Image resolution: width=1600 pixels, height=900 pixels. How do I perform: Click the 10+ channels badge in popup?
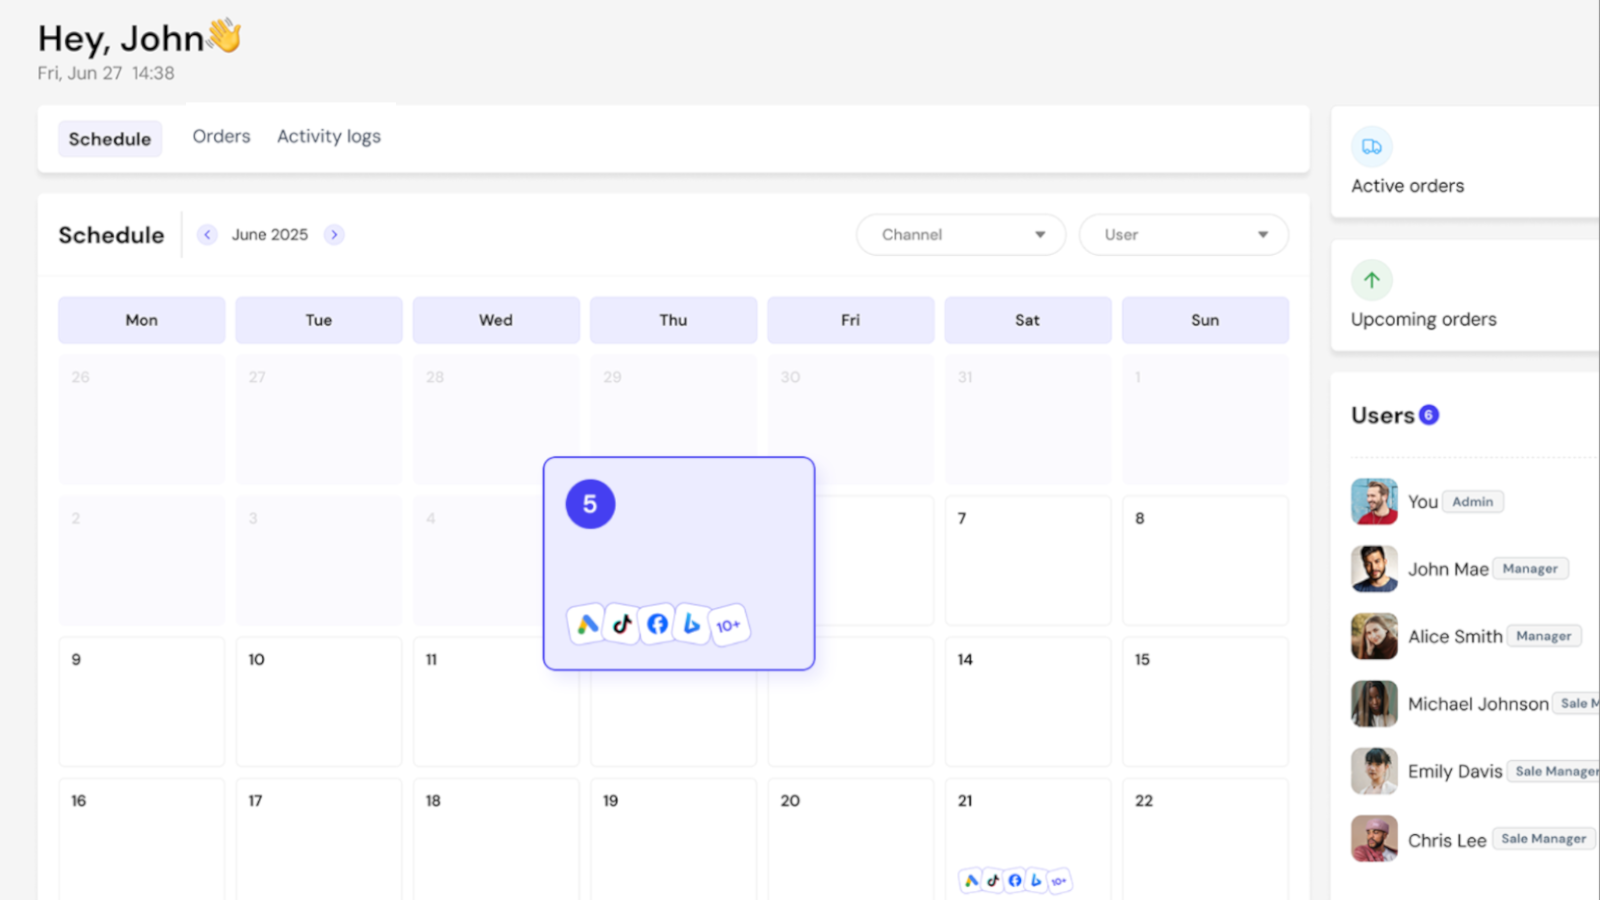point(728,625)
